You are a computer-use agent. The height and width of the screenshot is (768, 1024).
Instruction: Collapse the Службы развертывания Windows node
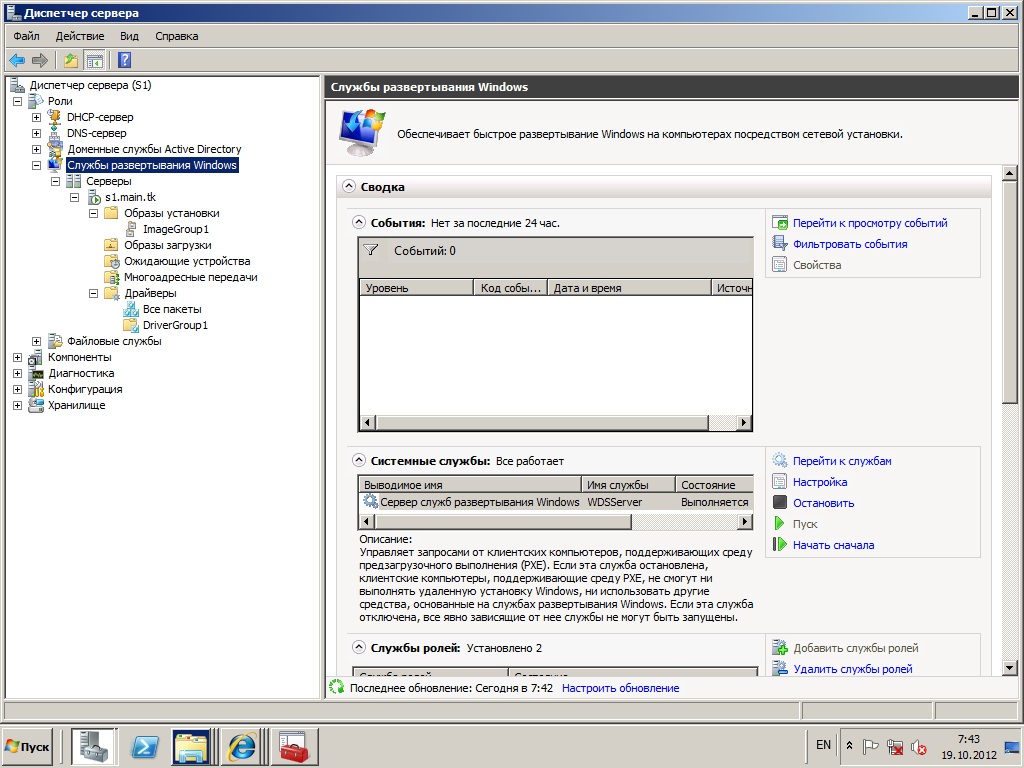click(37, 165)
